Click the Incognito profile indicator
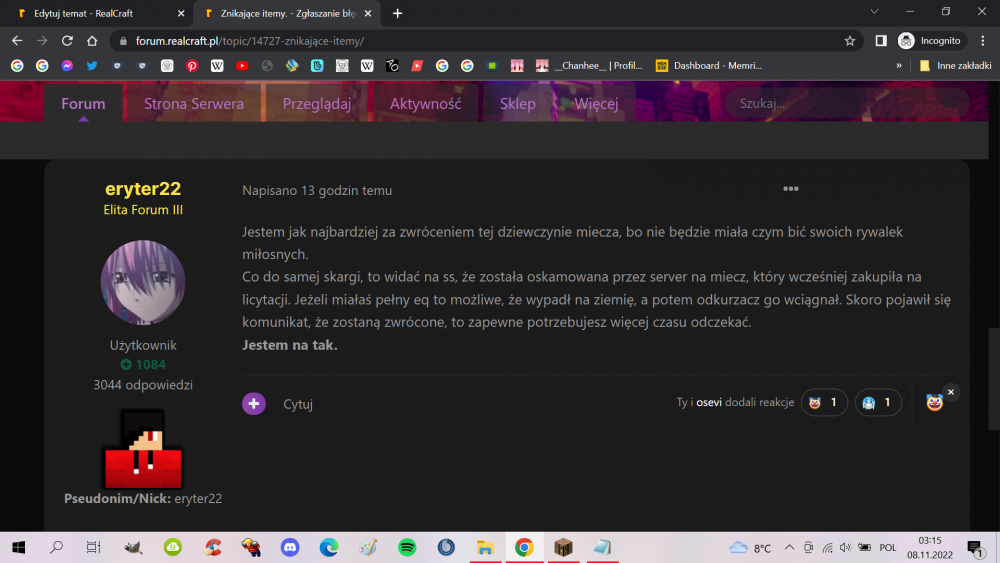 click(x=929, y=41)
